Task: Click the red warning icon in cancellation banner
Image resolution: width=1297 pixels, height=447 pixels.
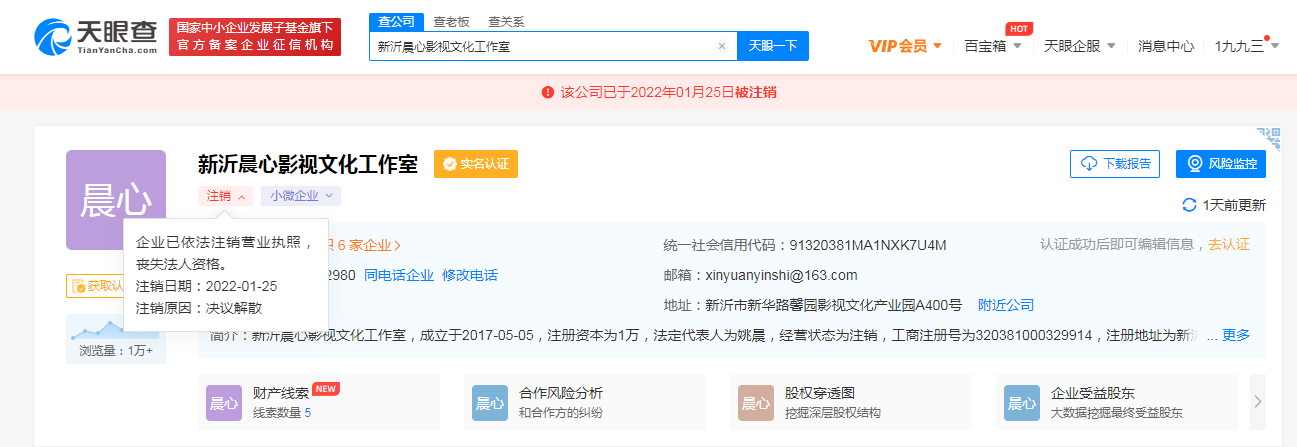Action: (x=548, y=92)
